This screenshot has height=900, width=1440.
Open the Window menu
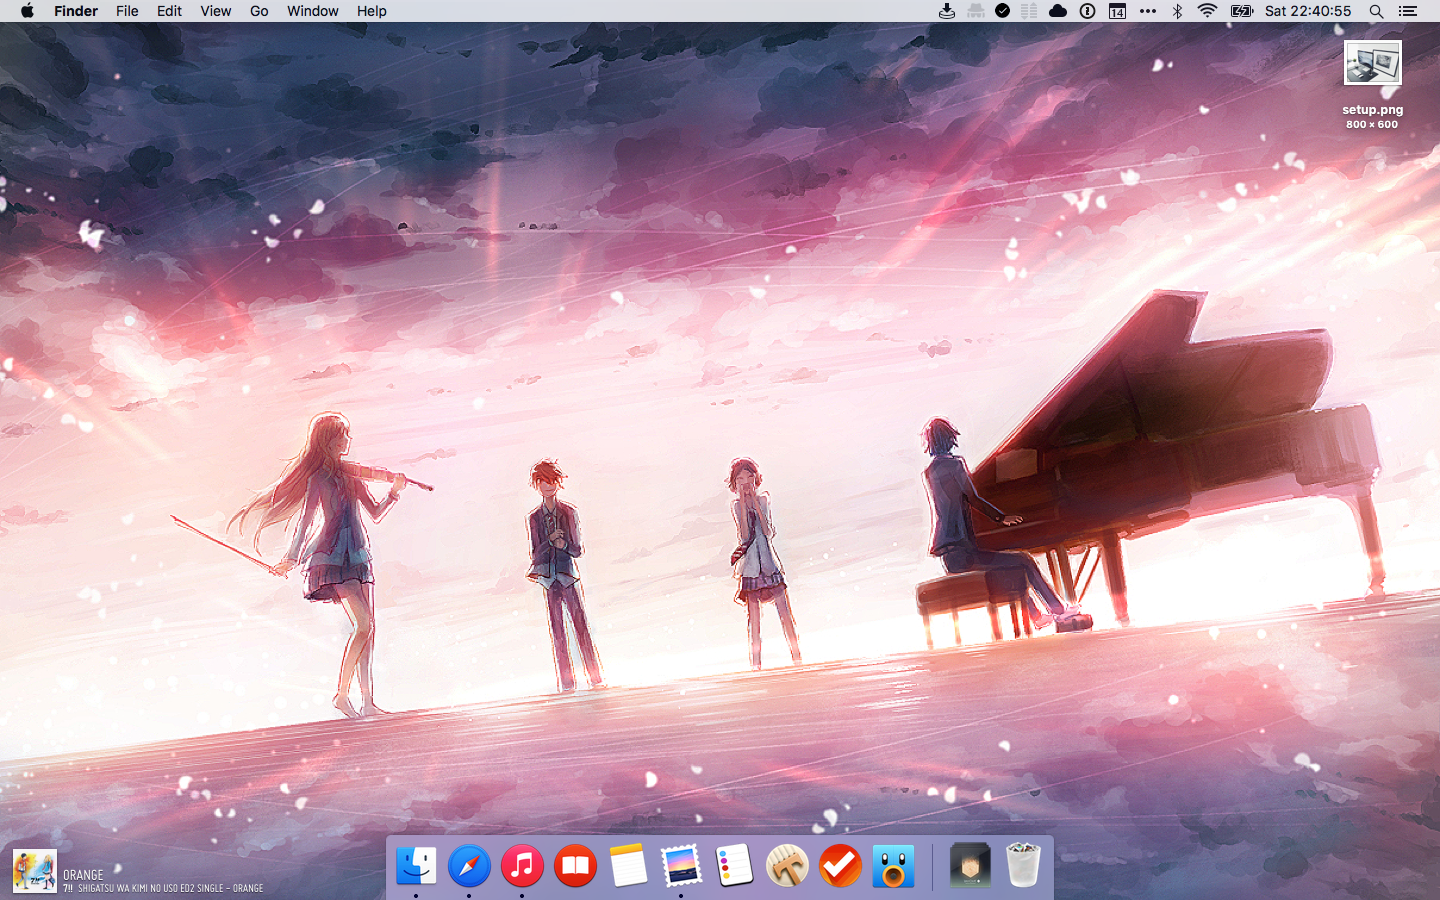tap(313, 11)
